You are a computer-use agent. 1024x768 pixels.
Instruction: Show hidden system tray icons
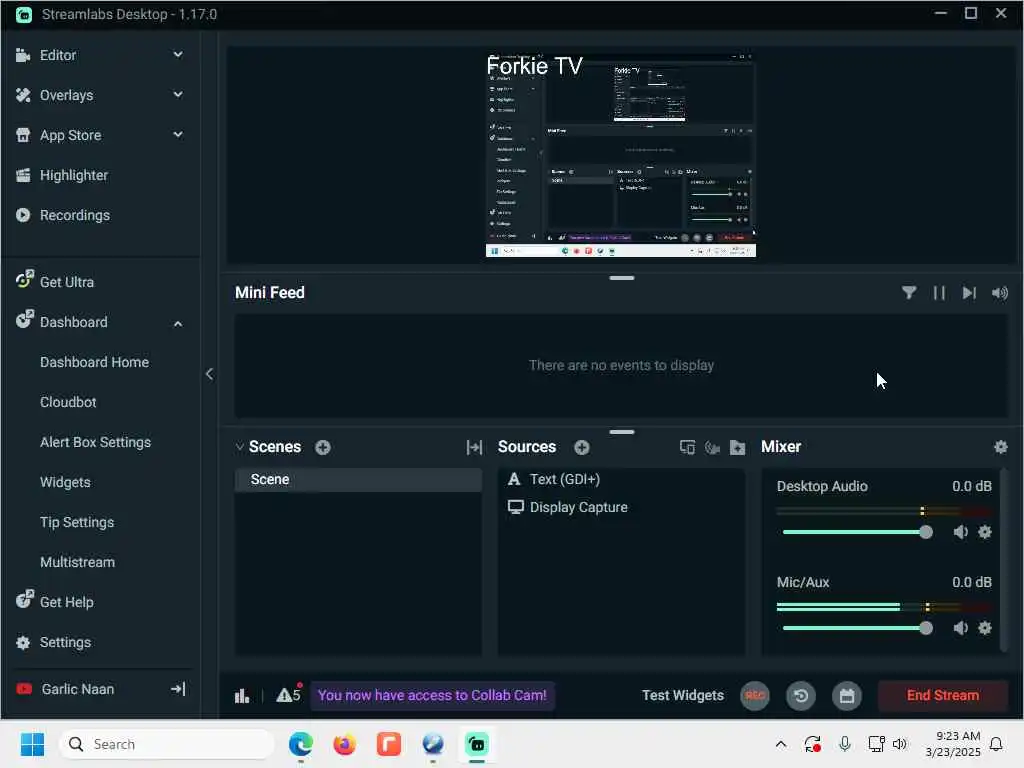(x=780, y=744)
